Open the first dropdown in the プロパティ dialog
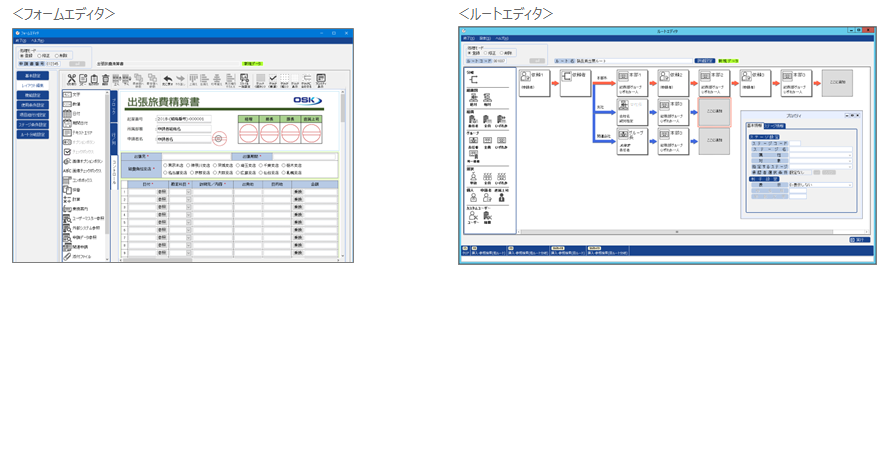 point(850,155)
